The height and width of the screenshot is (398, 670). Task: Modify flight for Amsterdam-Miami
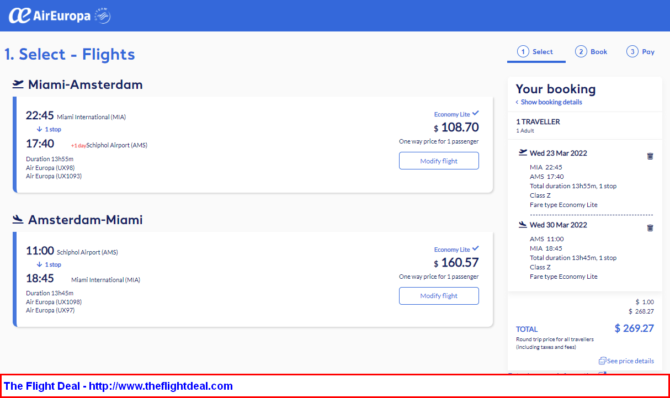(439, 296)
